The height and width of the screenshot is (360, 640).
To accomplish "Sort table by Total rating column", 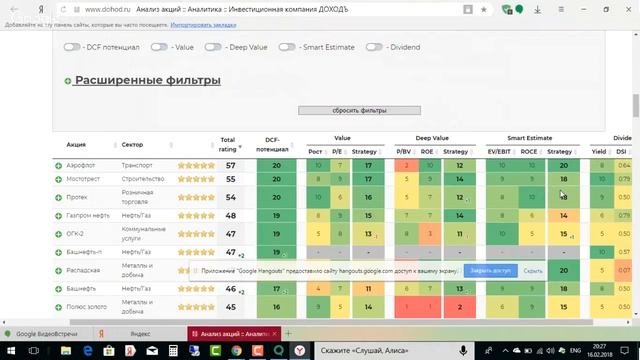I will click(228, 144).
